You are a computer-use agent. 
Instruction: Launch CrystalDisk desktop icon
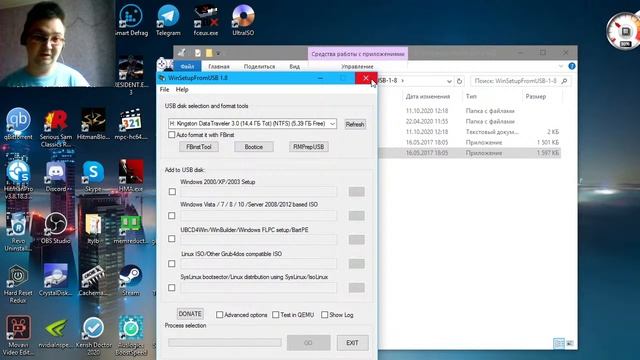[56, 280]
